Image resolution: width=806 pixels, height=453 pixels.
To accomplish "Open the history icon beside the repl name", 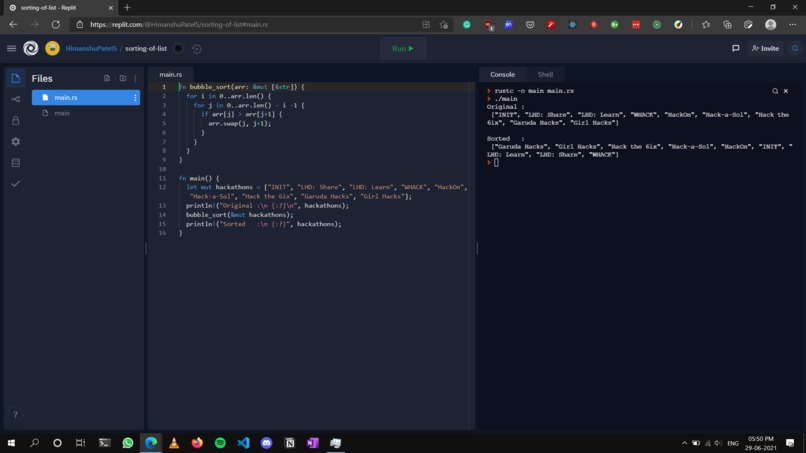I will click(x=196, y=48).
